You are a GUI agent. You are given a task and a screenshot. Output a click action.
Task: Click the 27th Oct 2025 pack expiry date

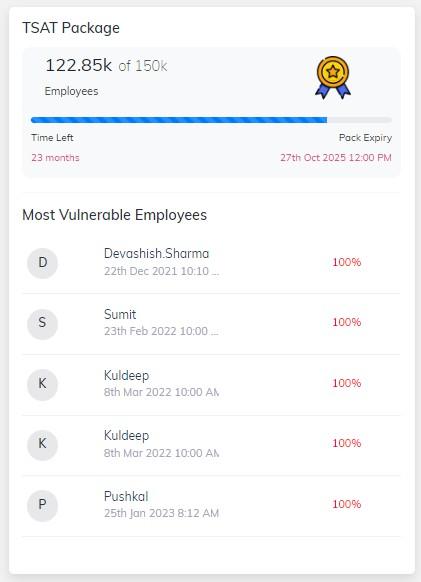(x=336, y=158)
